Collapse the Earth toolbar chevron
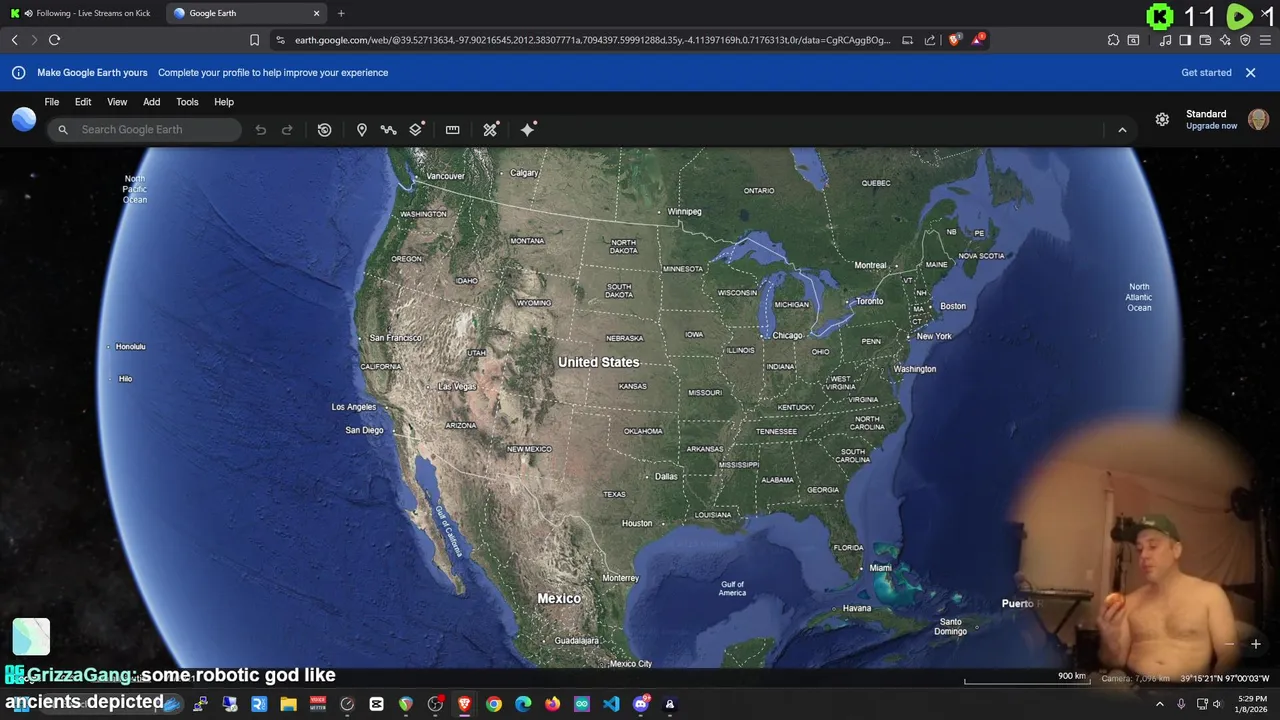The image size is (1280, 720). coord(1122,130)
